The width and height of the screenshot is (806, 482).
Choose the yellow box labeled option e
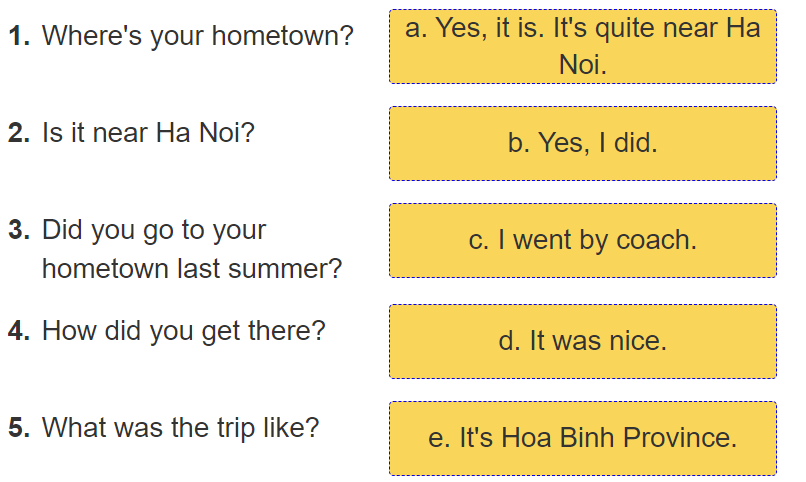582,438
